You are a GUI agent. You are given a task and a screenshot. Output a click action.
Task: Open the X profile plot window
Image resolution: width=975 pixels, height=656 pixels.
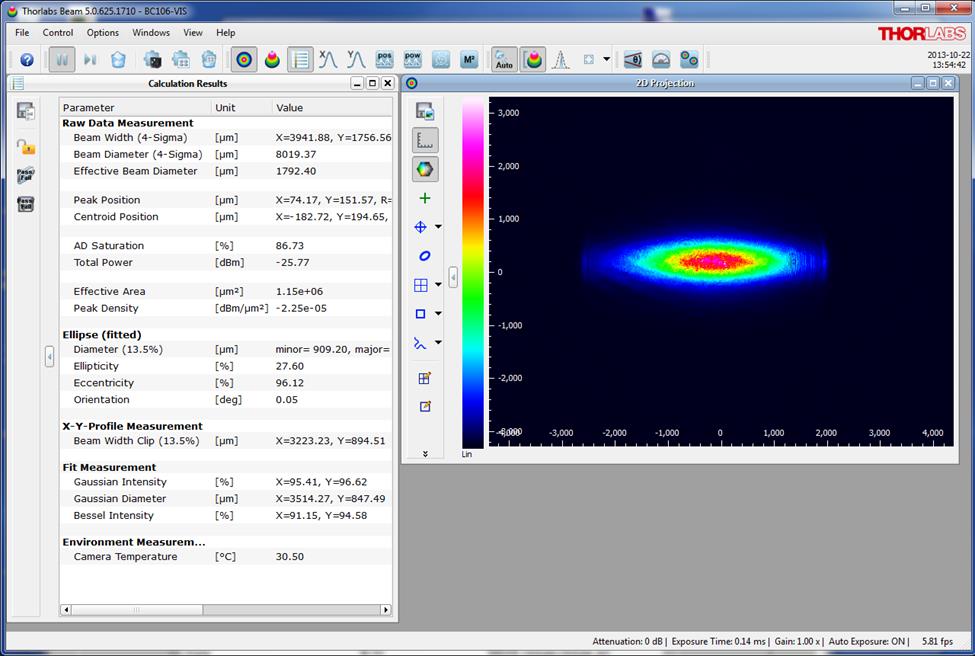328,60
